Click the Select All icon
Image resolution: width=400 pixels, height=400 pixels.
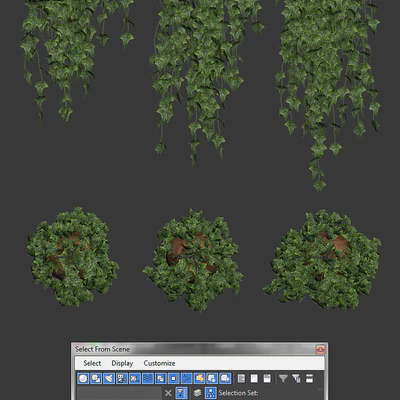[x=241, y=378]
